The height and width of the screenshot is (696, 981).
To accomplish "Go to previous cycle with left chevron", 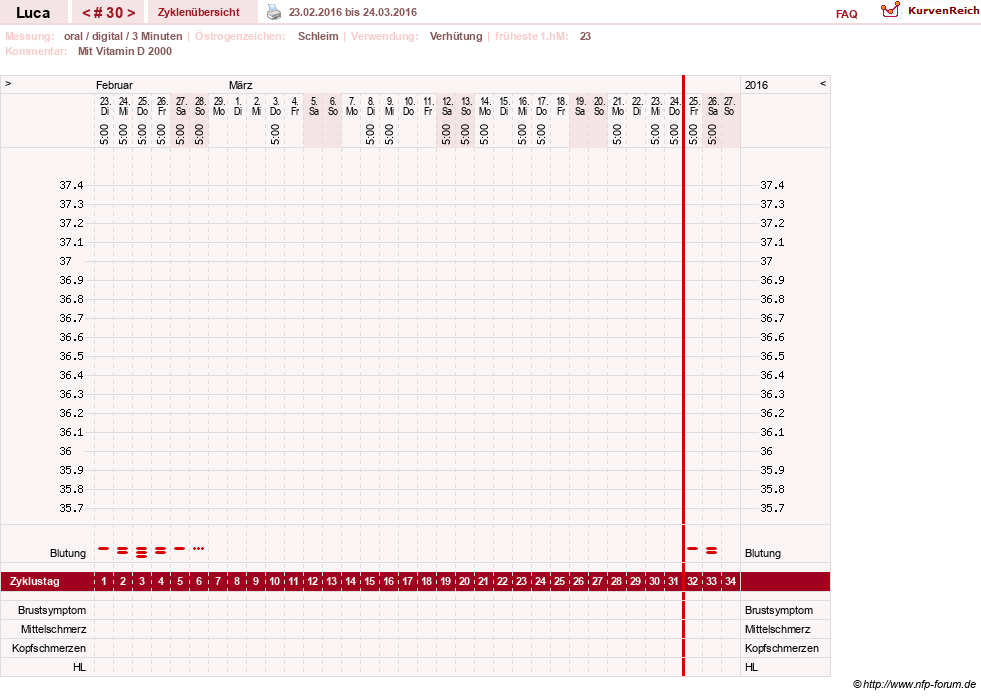I will coord(87,13).
